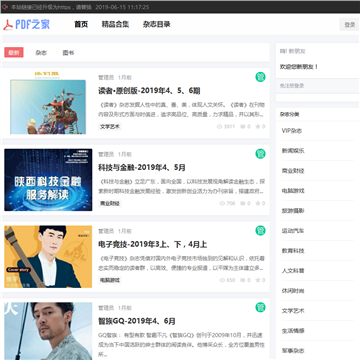This screenshot has height=360, width=360.
Task: Open the VIP杂志 category in sidebar
Action: (292, 131)
